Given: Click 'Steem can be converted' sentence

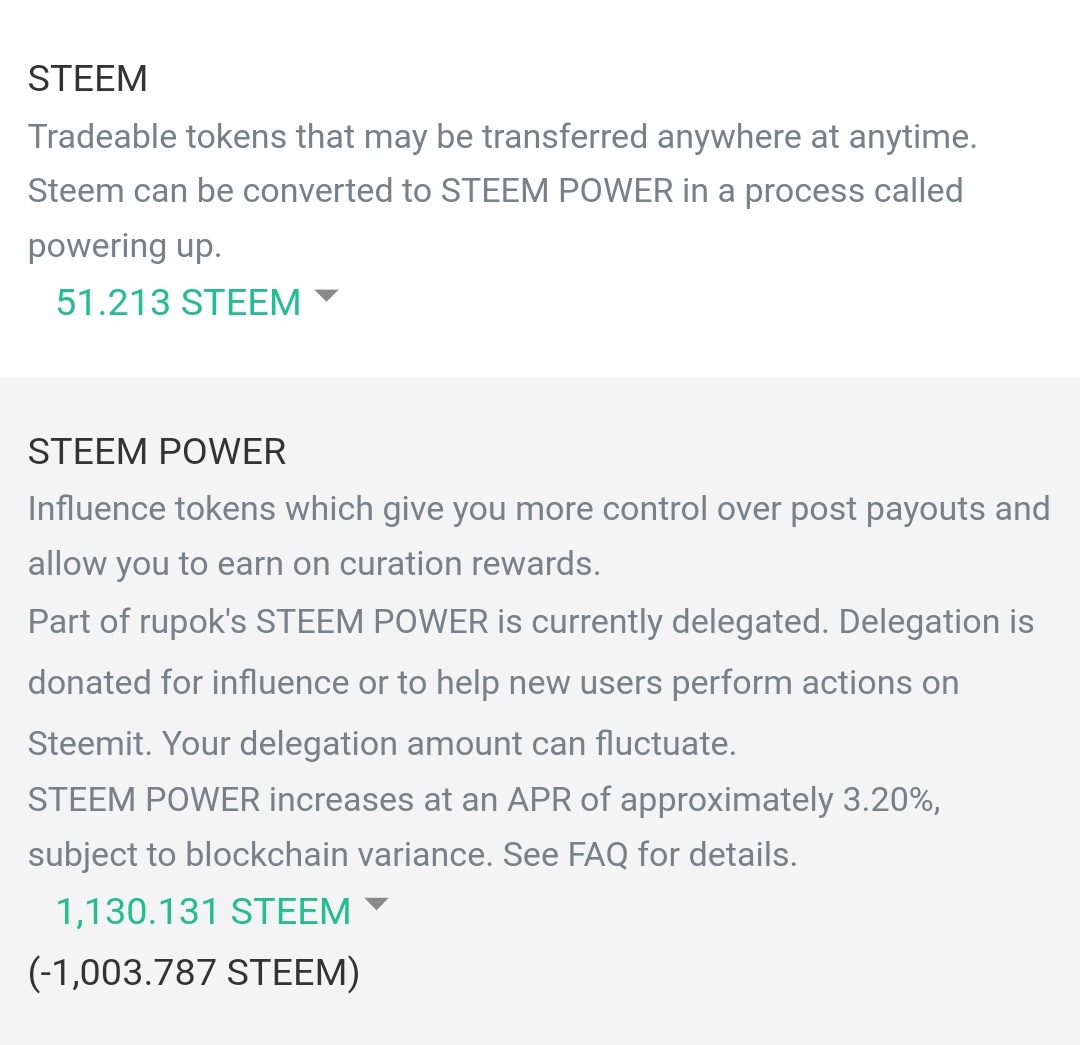Looking at the screenshot, I should (230, 191).
